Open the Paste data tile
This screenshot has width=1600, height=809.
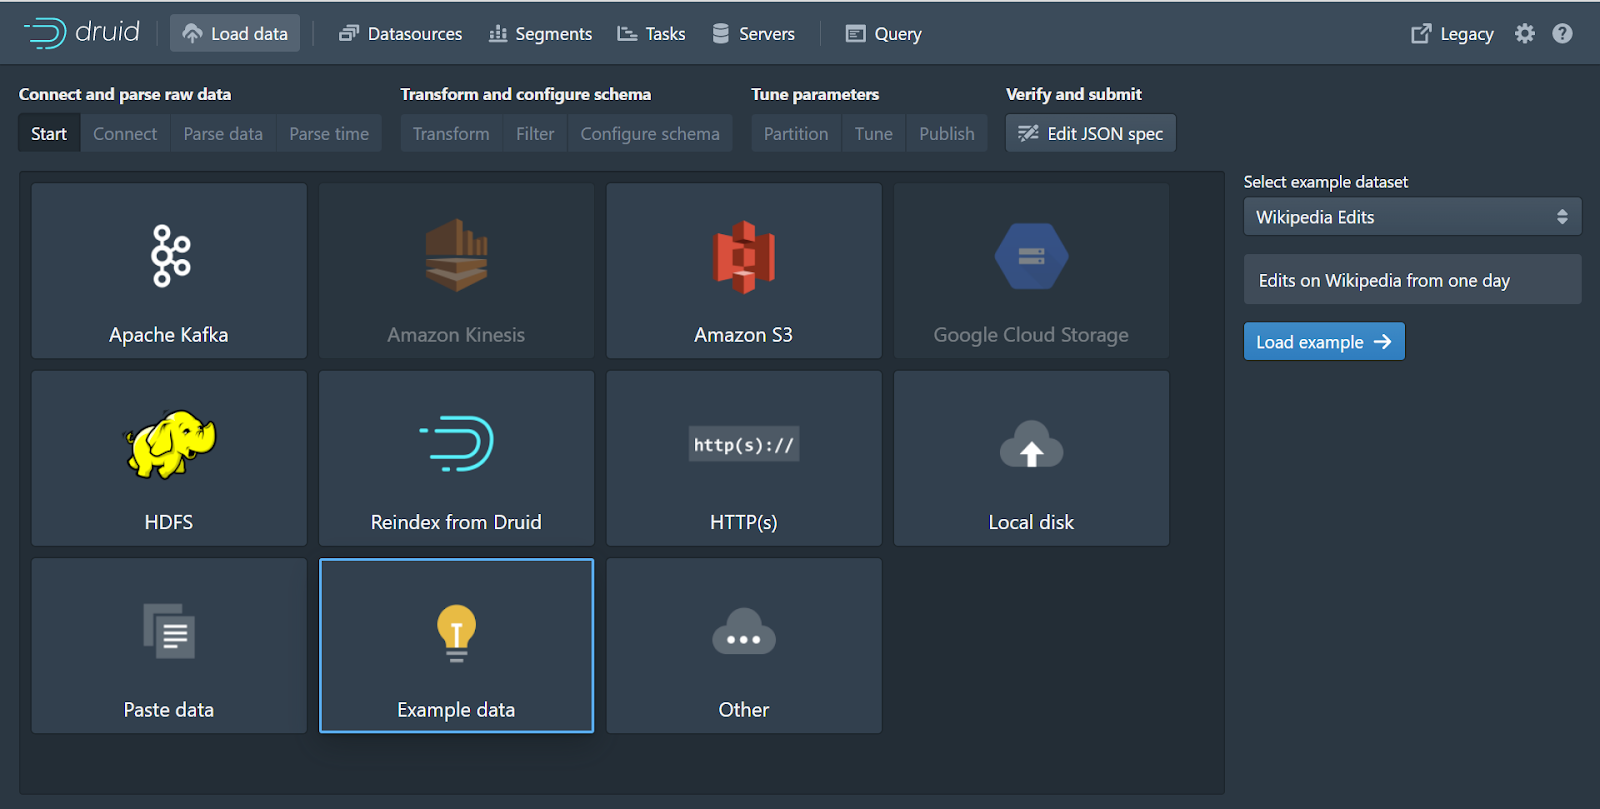[x=169, y=646]
